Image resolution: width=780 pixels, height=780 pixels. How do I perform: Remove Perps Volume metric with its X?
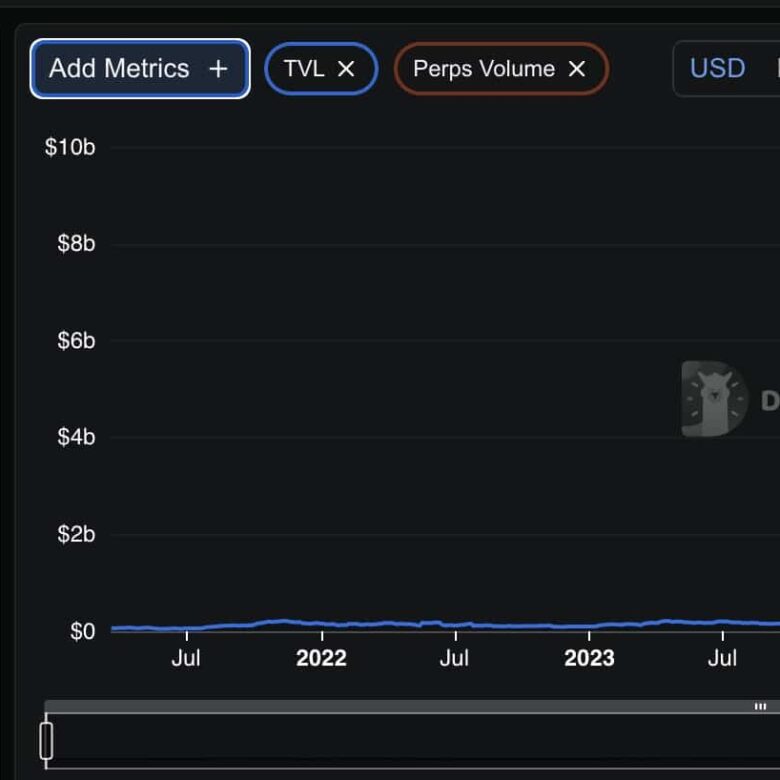576,69
